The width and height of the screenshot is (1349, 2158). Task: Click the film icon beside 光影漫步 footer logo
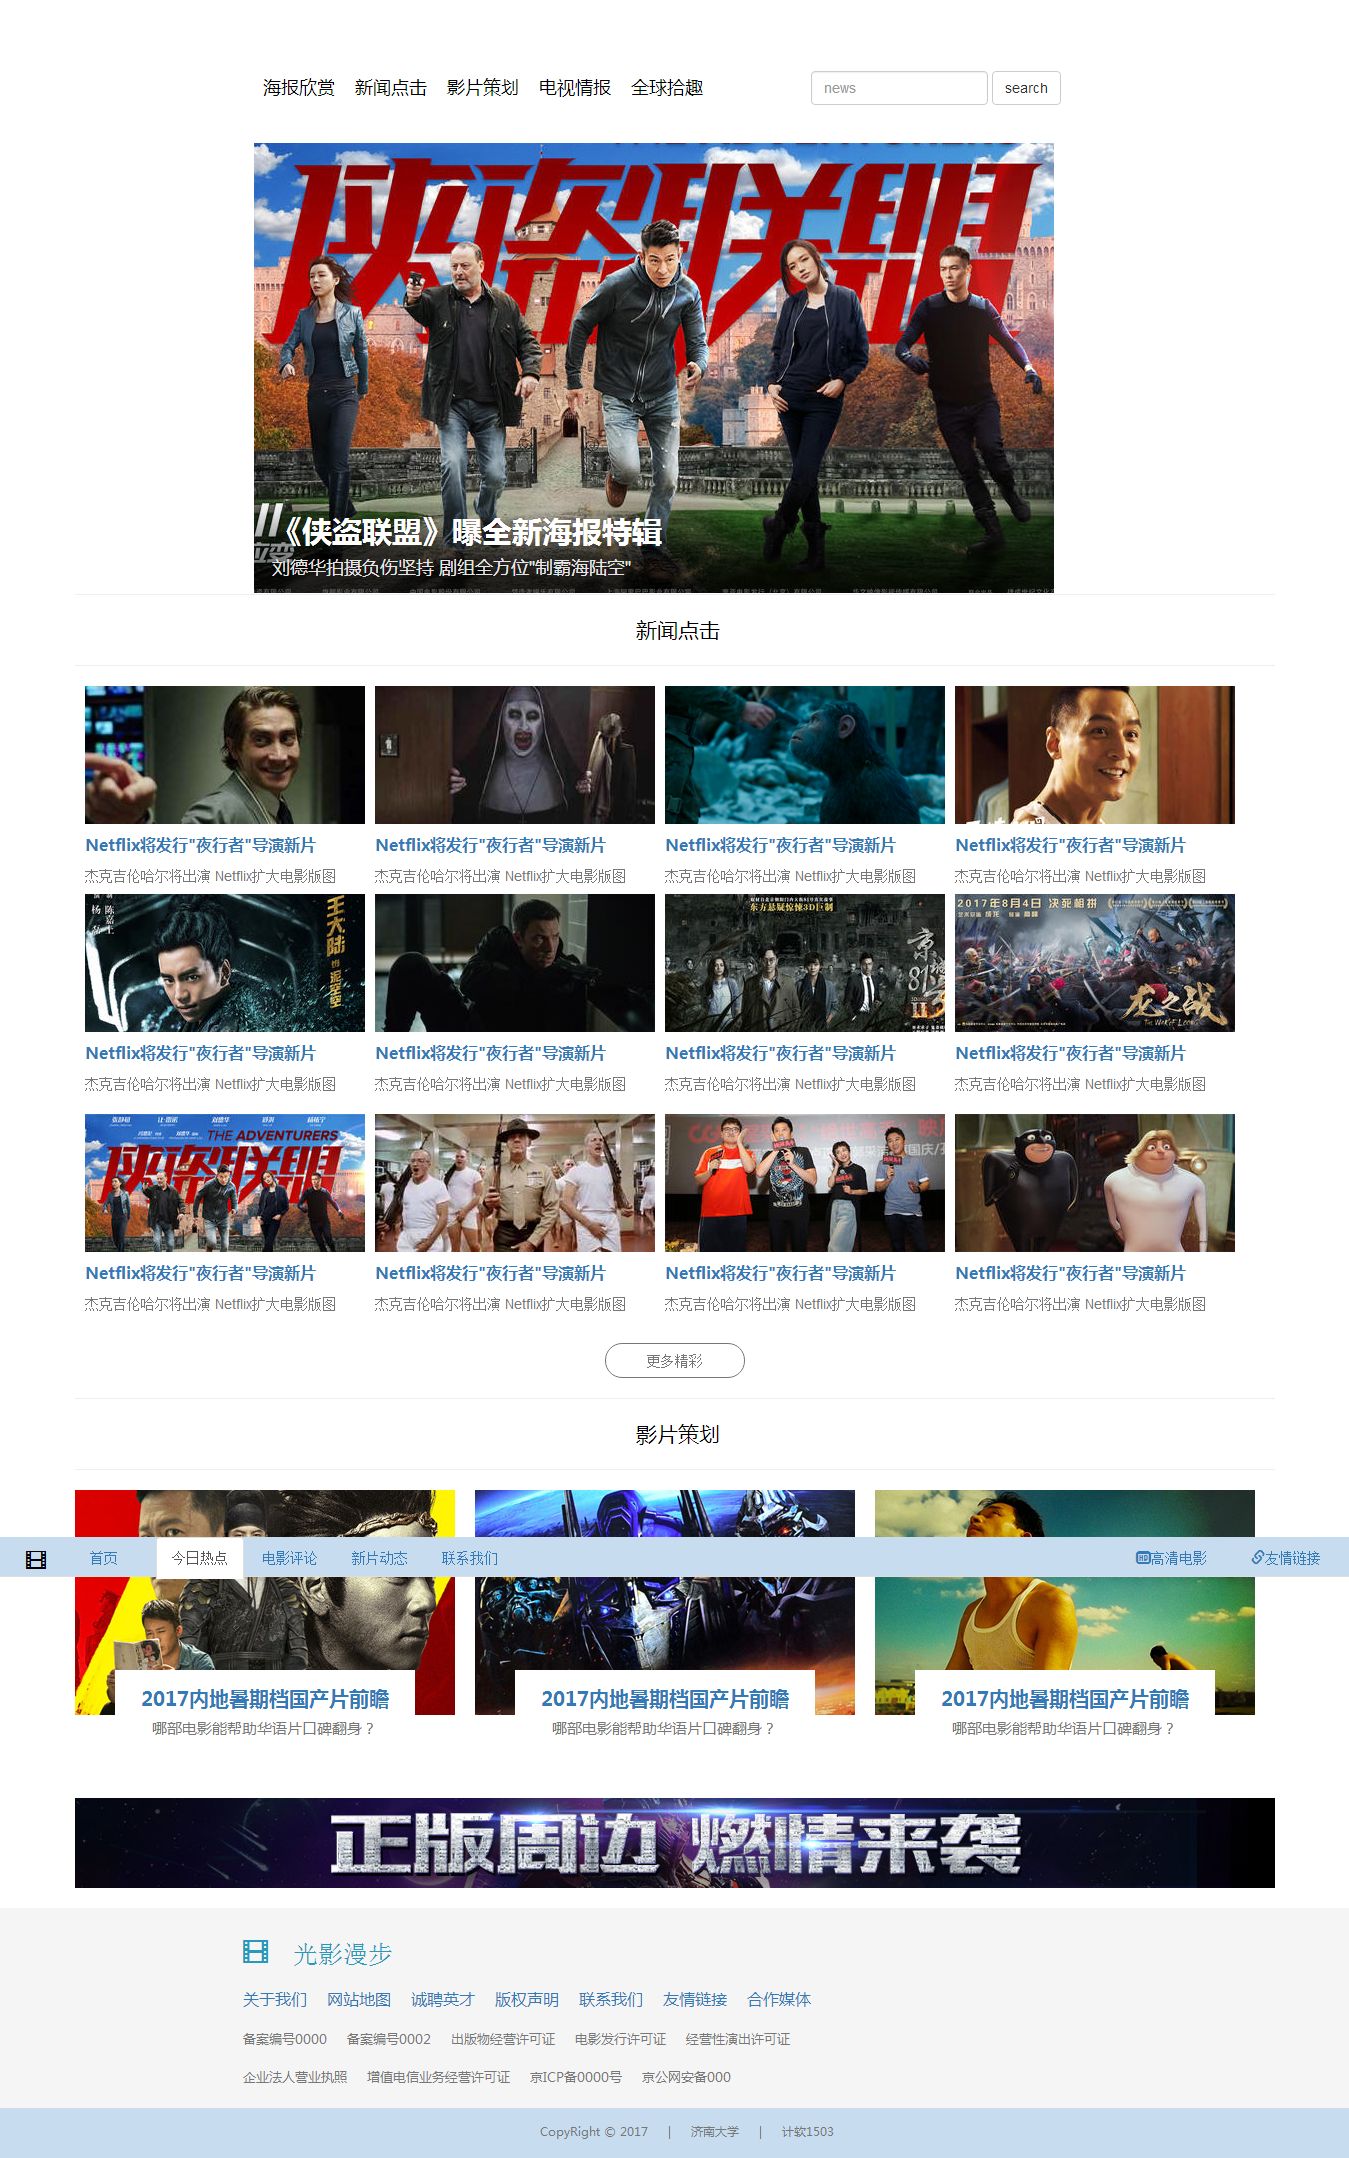256,1951
